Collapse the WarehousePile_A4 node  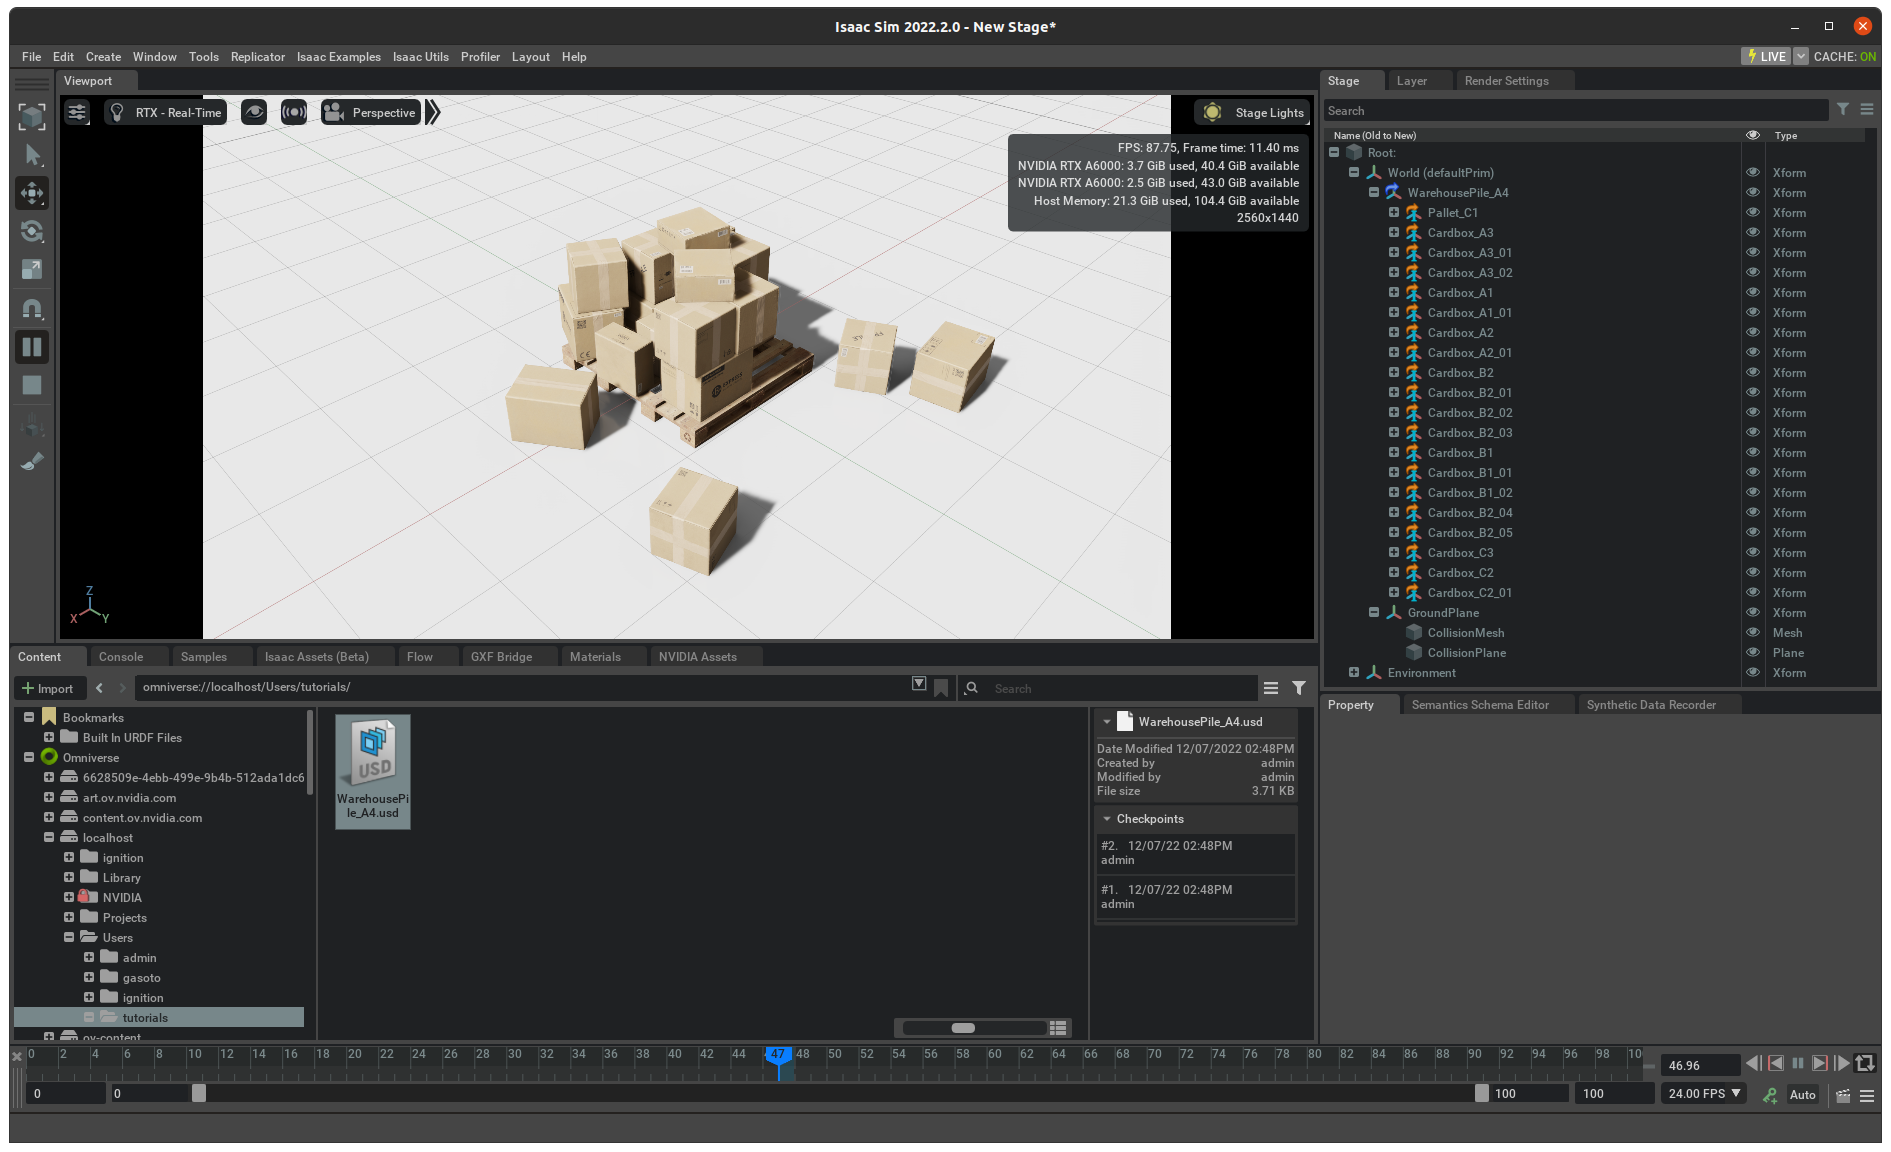[1374, 192]
